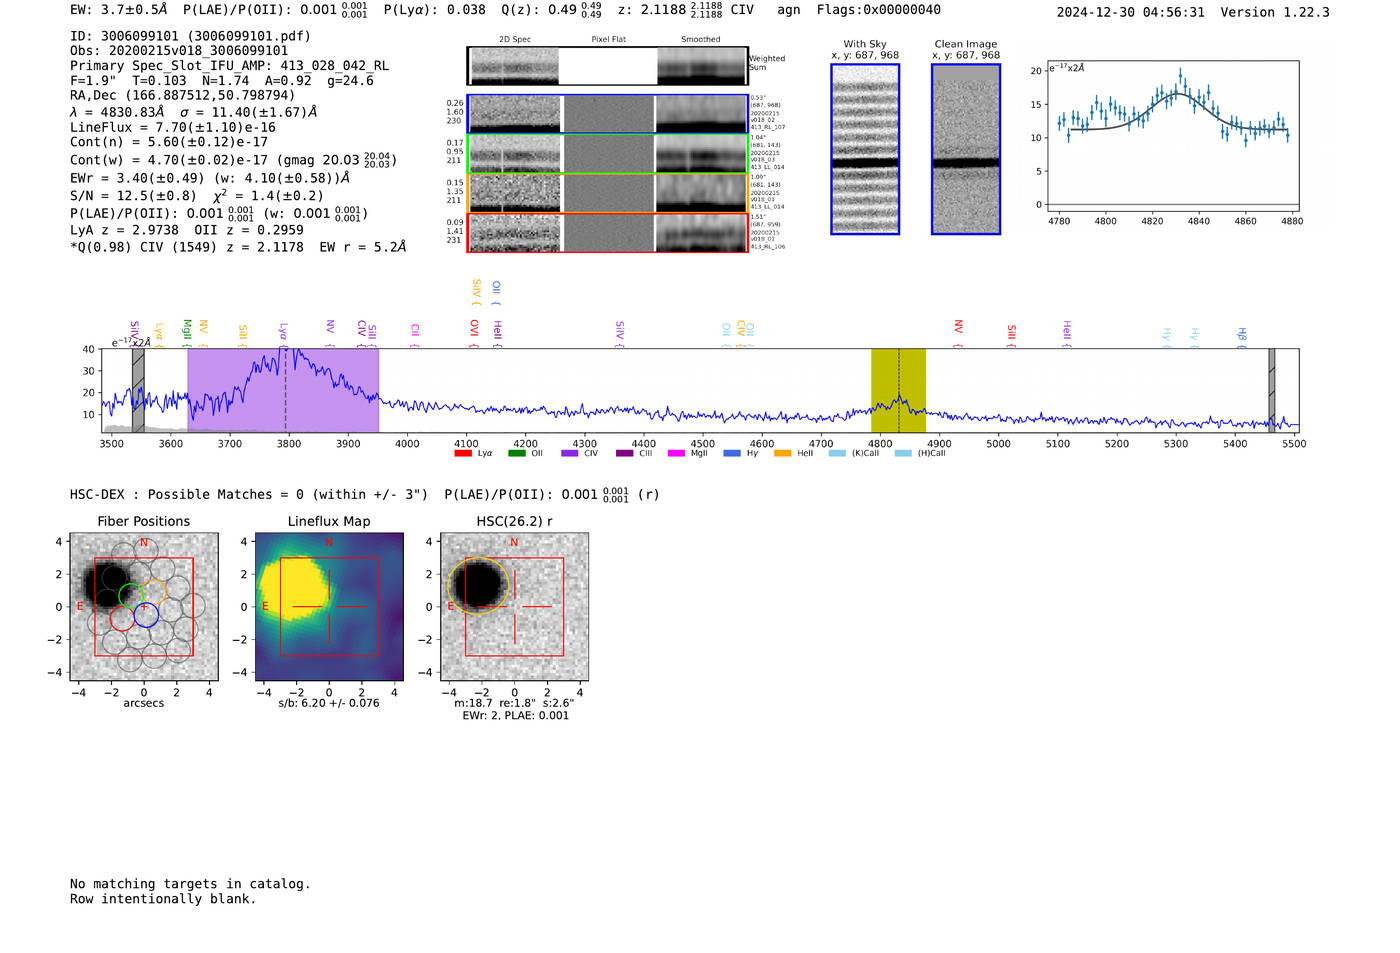Open the HSC(26.2) r image
This screenshot has width=1400, height=953.
pos(514,607)
